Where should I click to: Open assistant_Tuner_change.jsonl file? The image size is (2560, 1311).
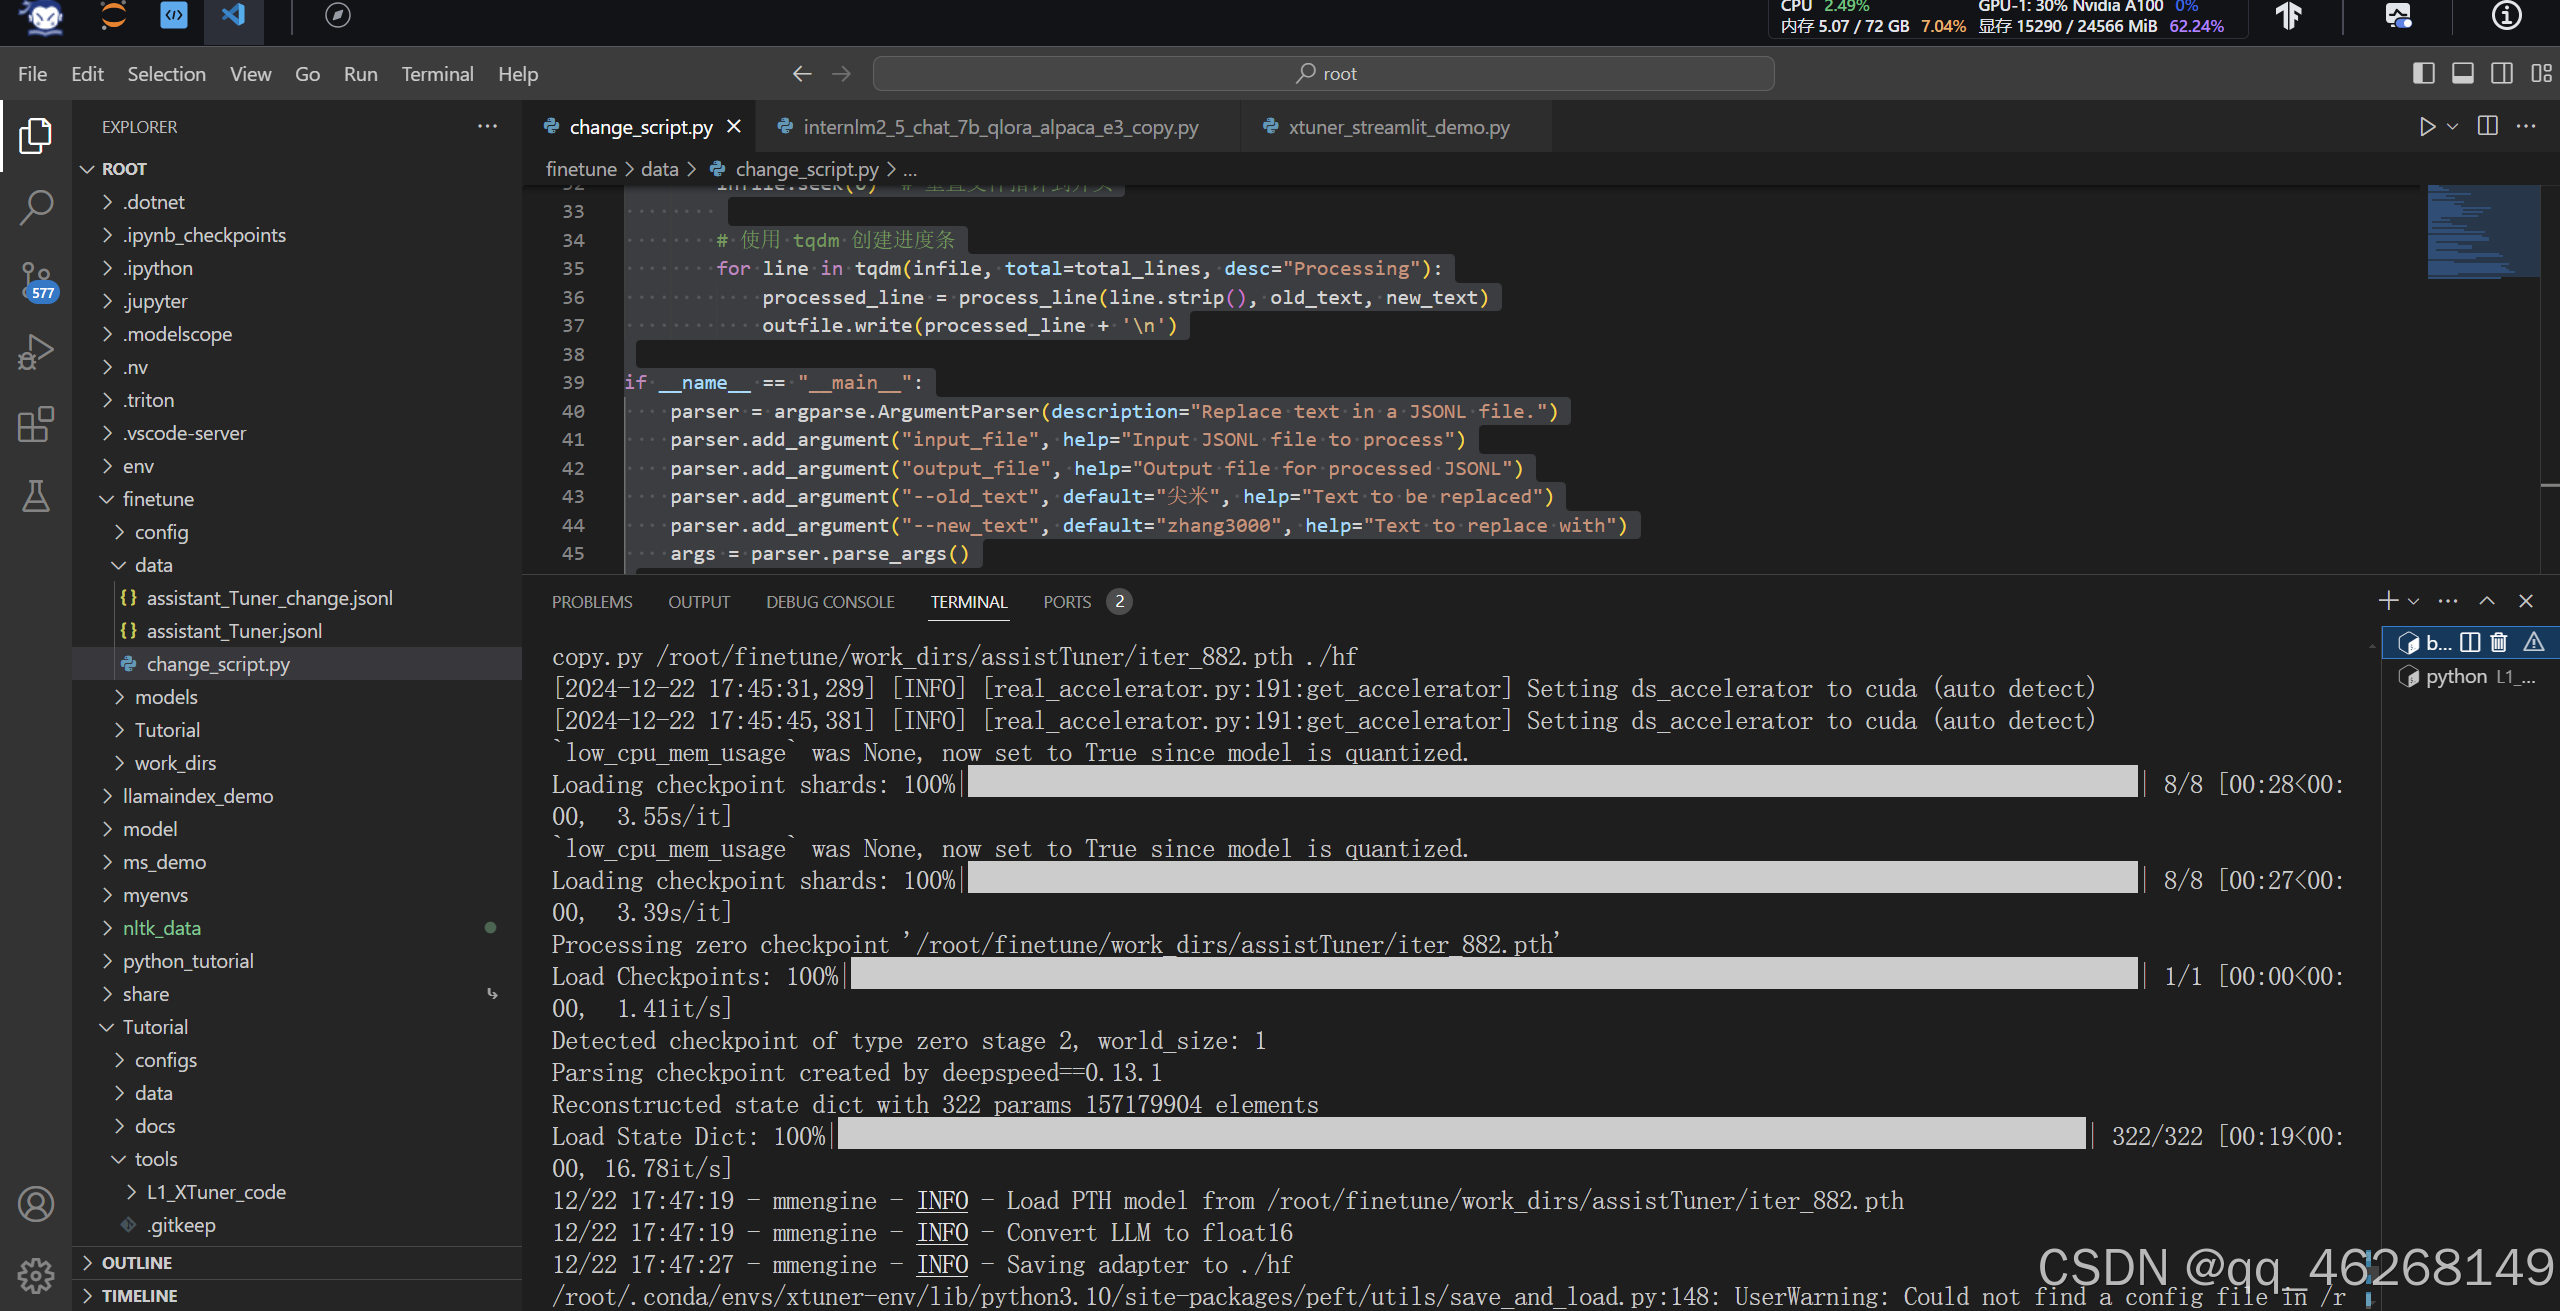pos(269,598)
